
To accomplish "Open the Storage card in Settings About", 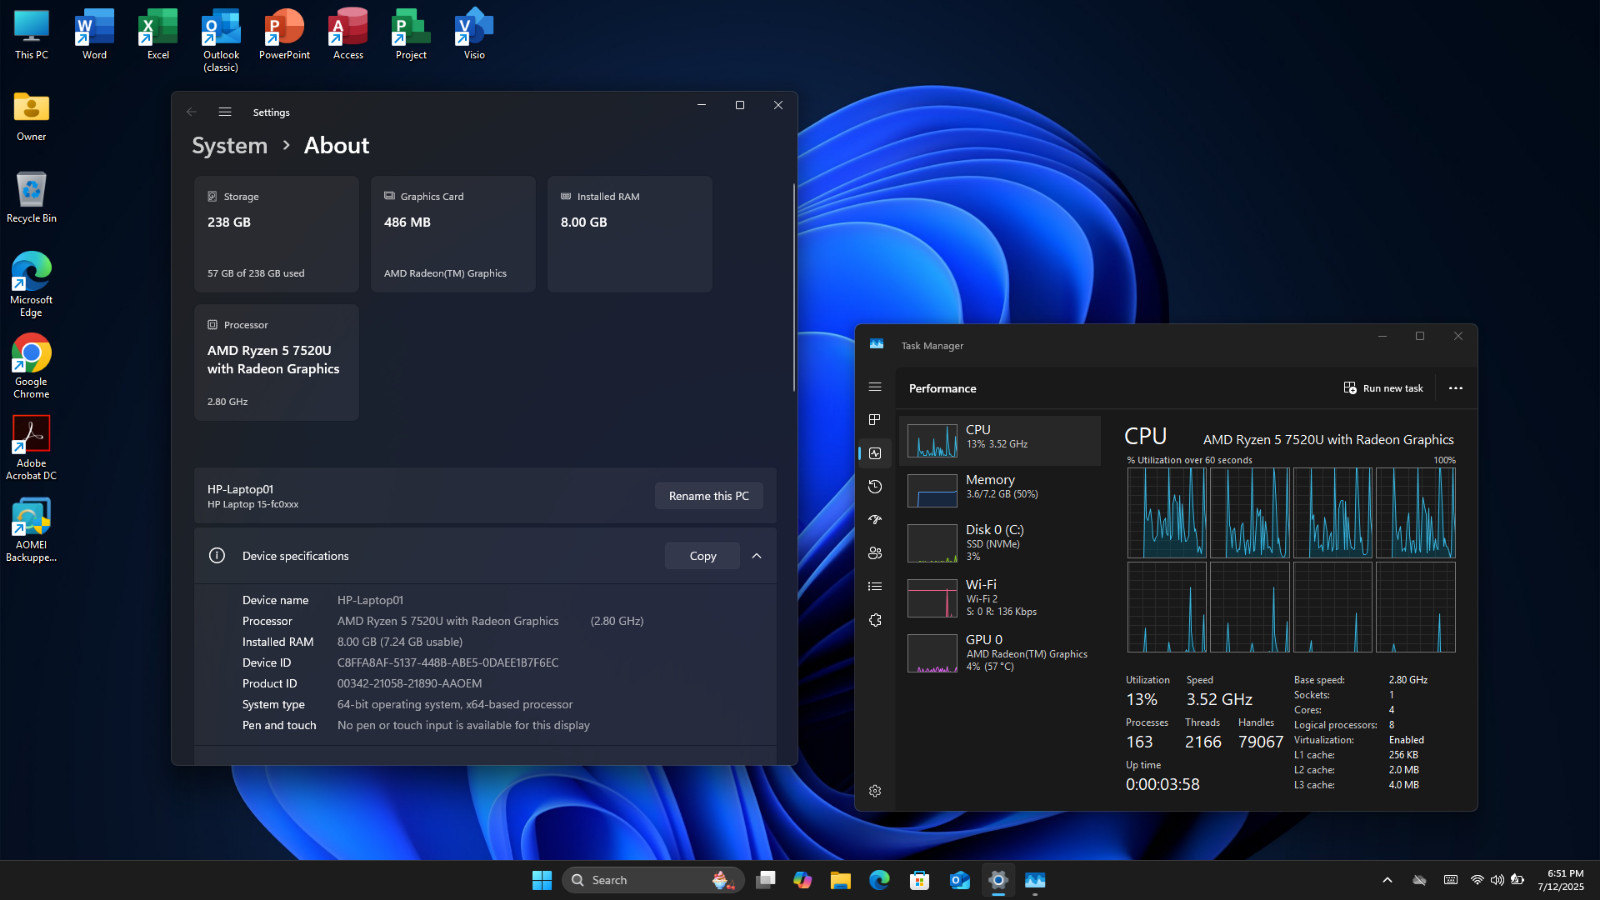I will [x=276, y=234].
